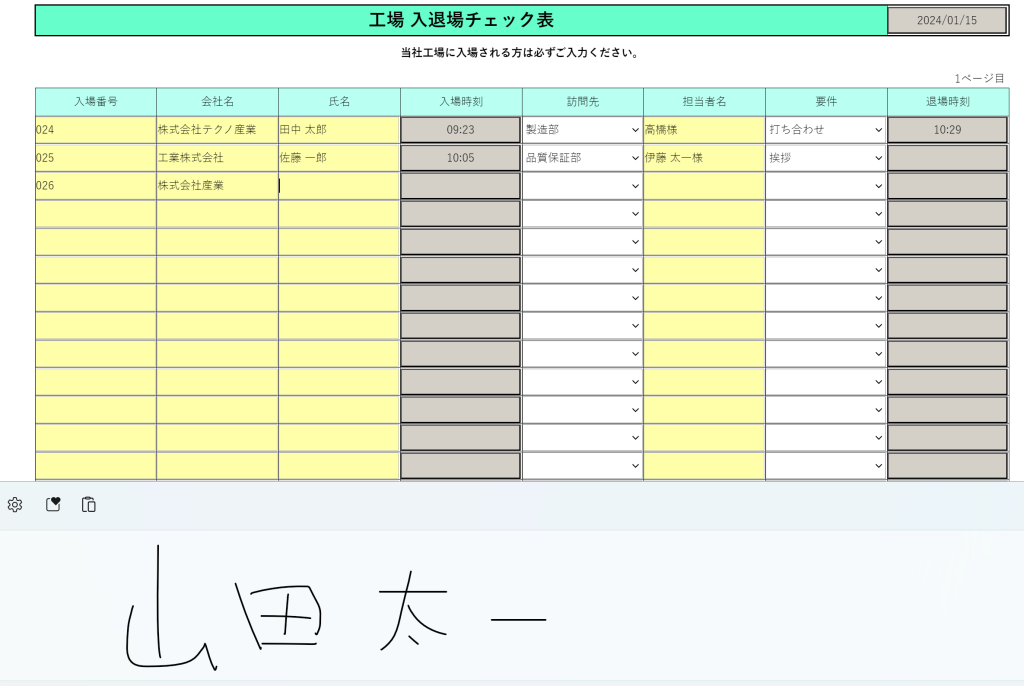Click the 2024/01/15 date button
The height and width of the screenshot is (686, 1024).
946,20
